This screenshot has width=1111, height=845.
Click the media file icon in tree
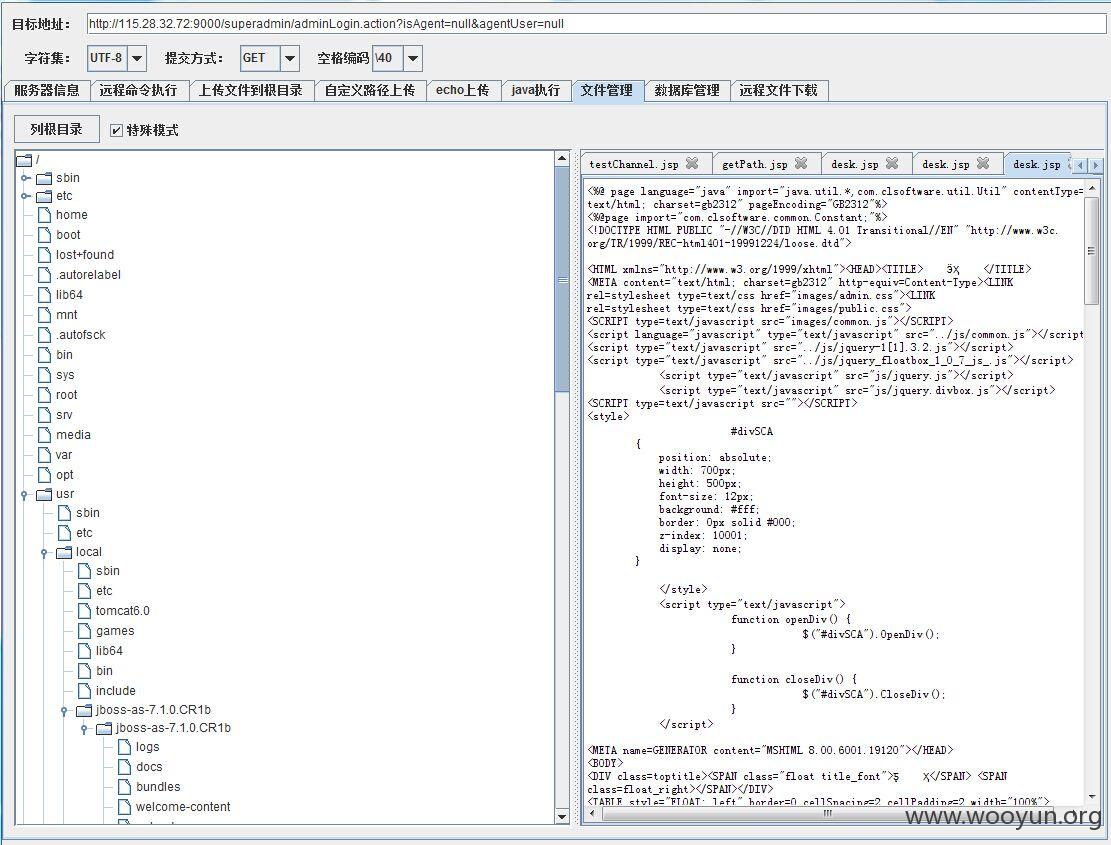(x=44, y=434)
